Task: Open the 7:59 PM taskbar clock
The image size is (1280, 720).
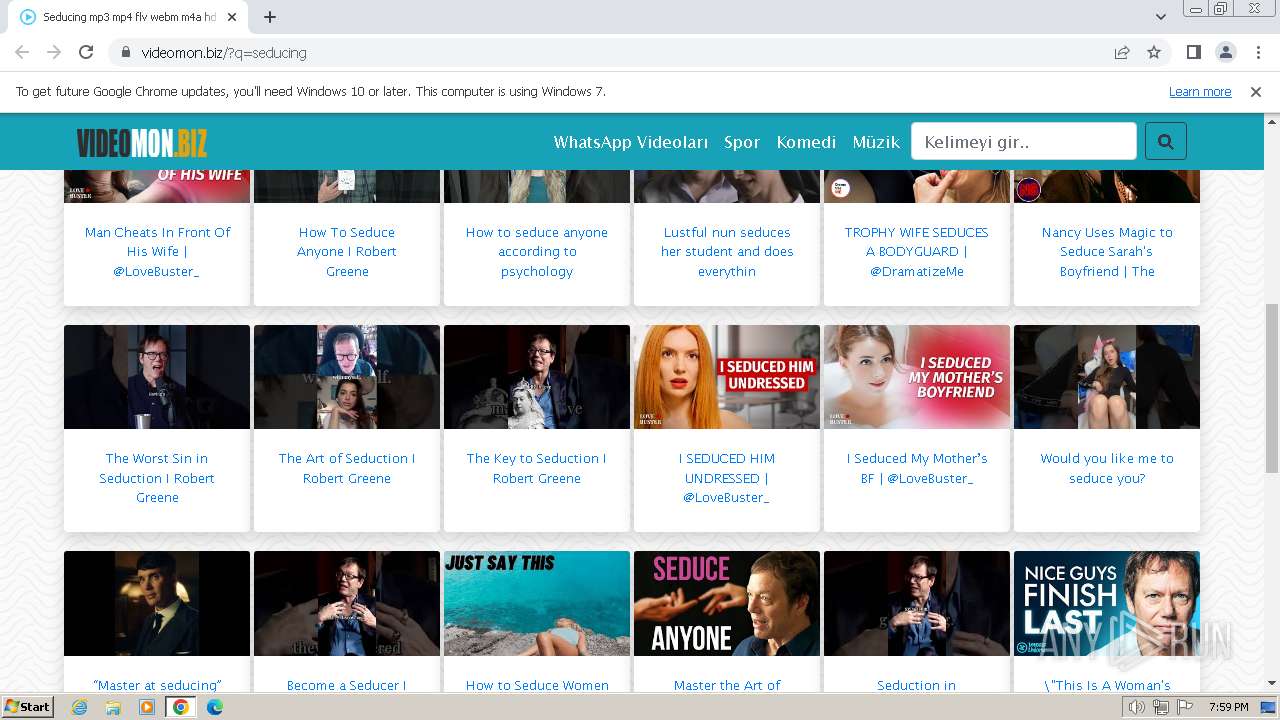Action: click(x=1229, y=707)
